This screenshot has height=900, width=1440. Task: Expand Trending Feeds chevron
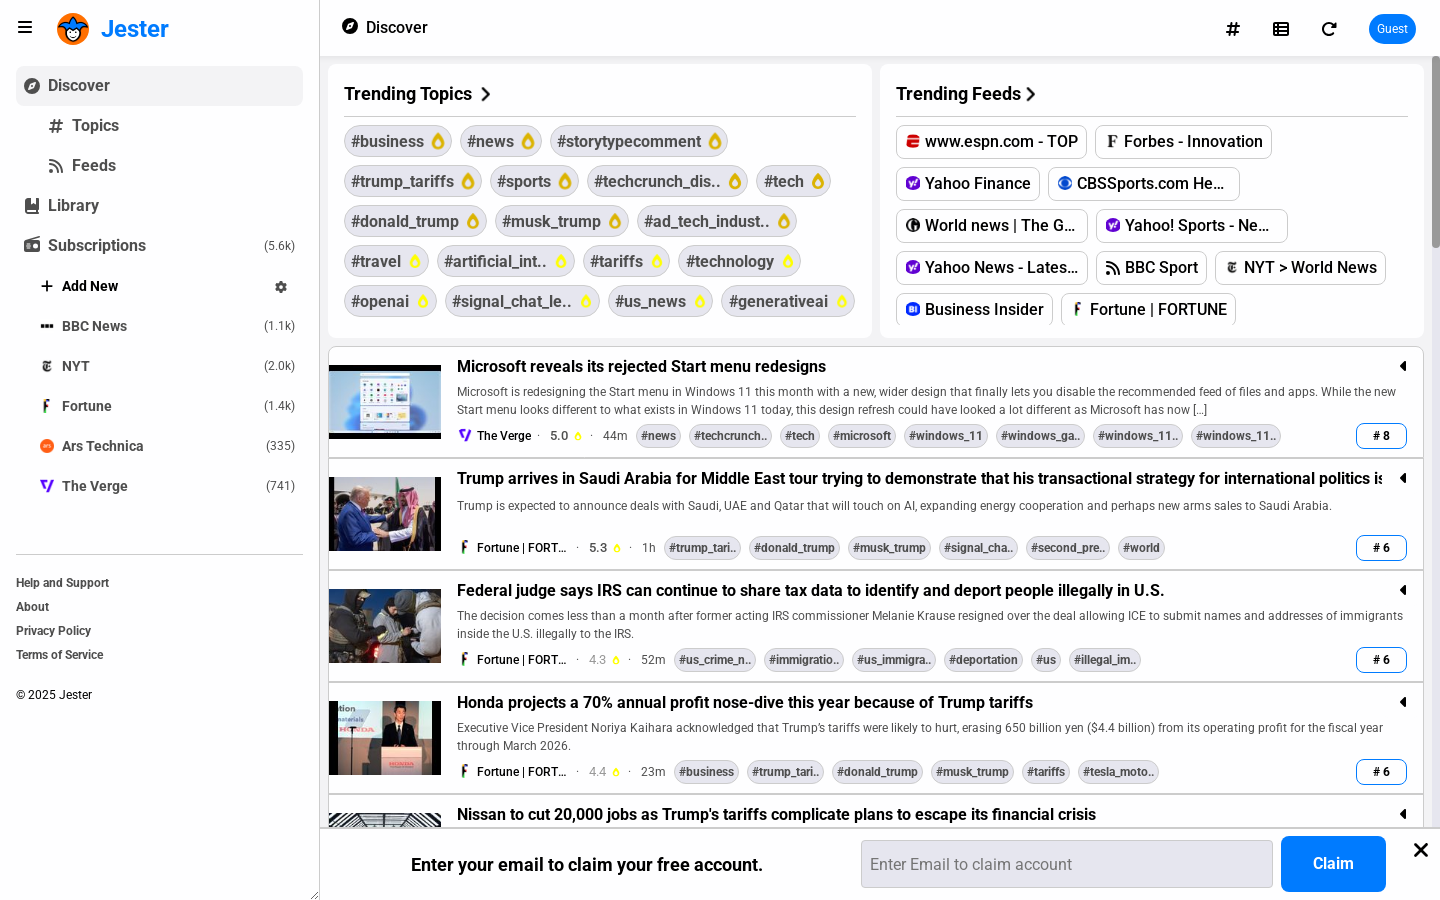tap(1031, 94)
